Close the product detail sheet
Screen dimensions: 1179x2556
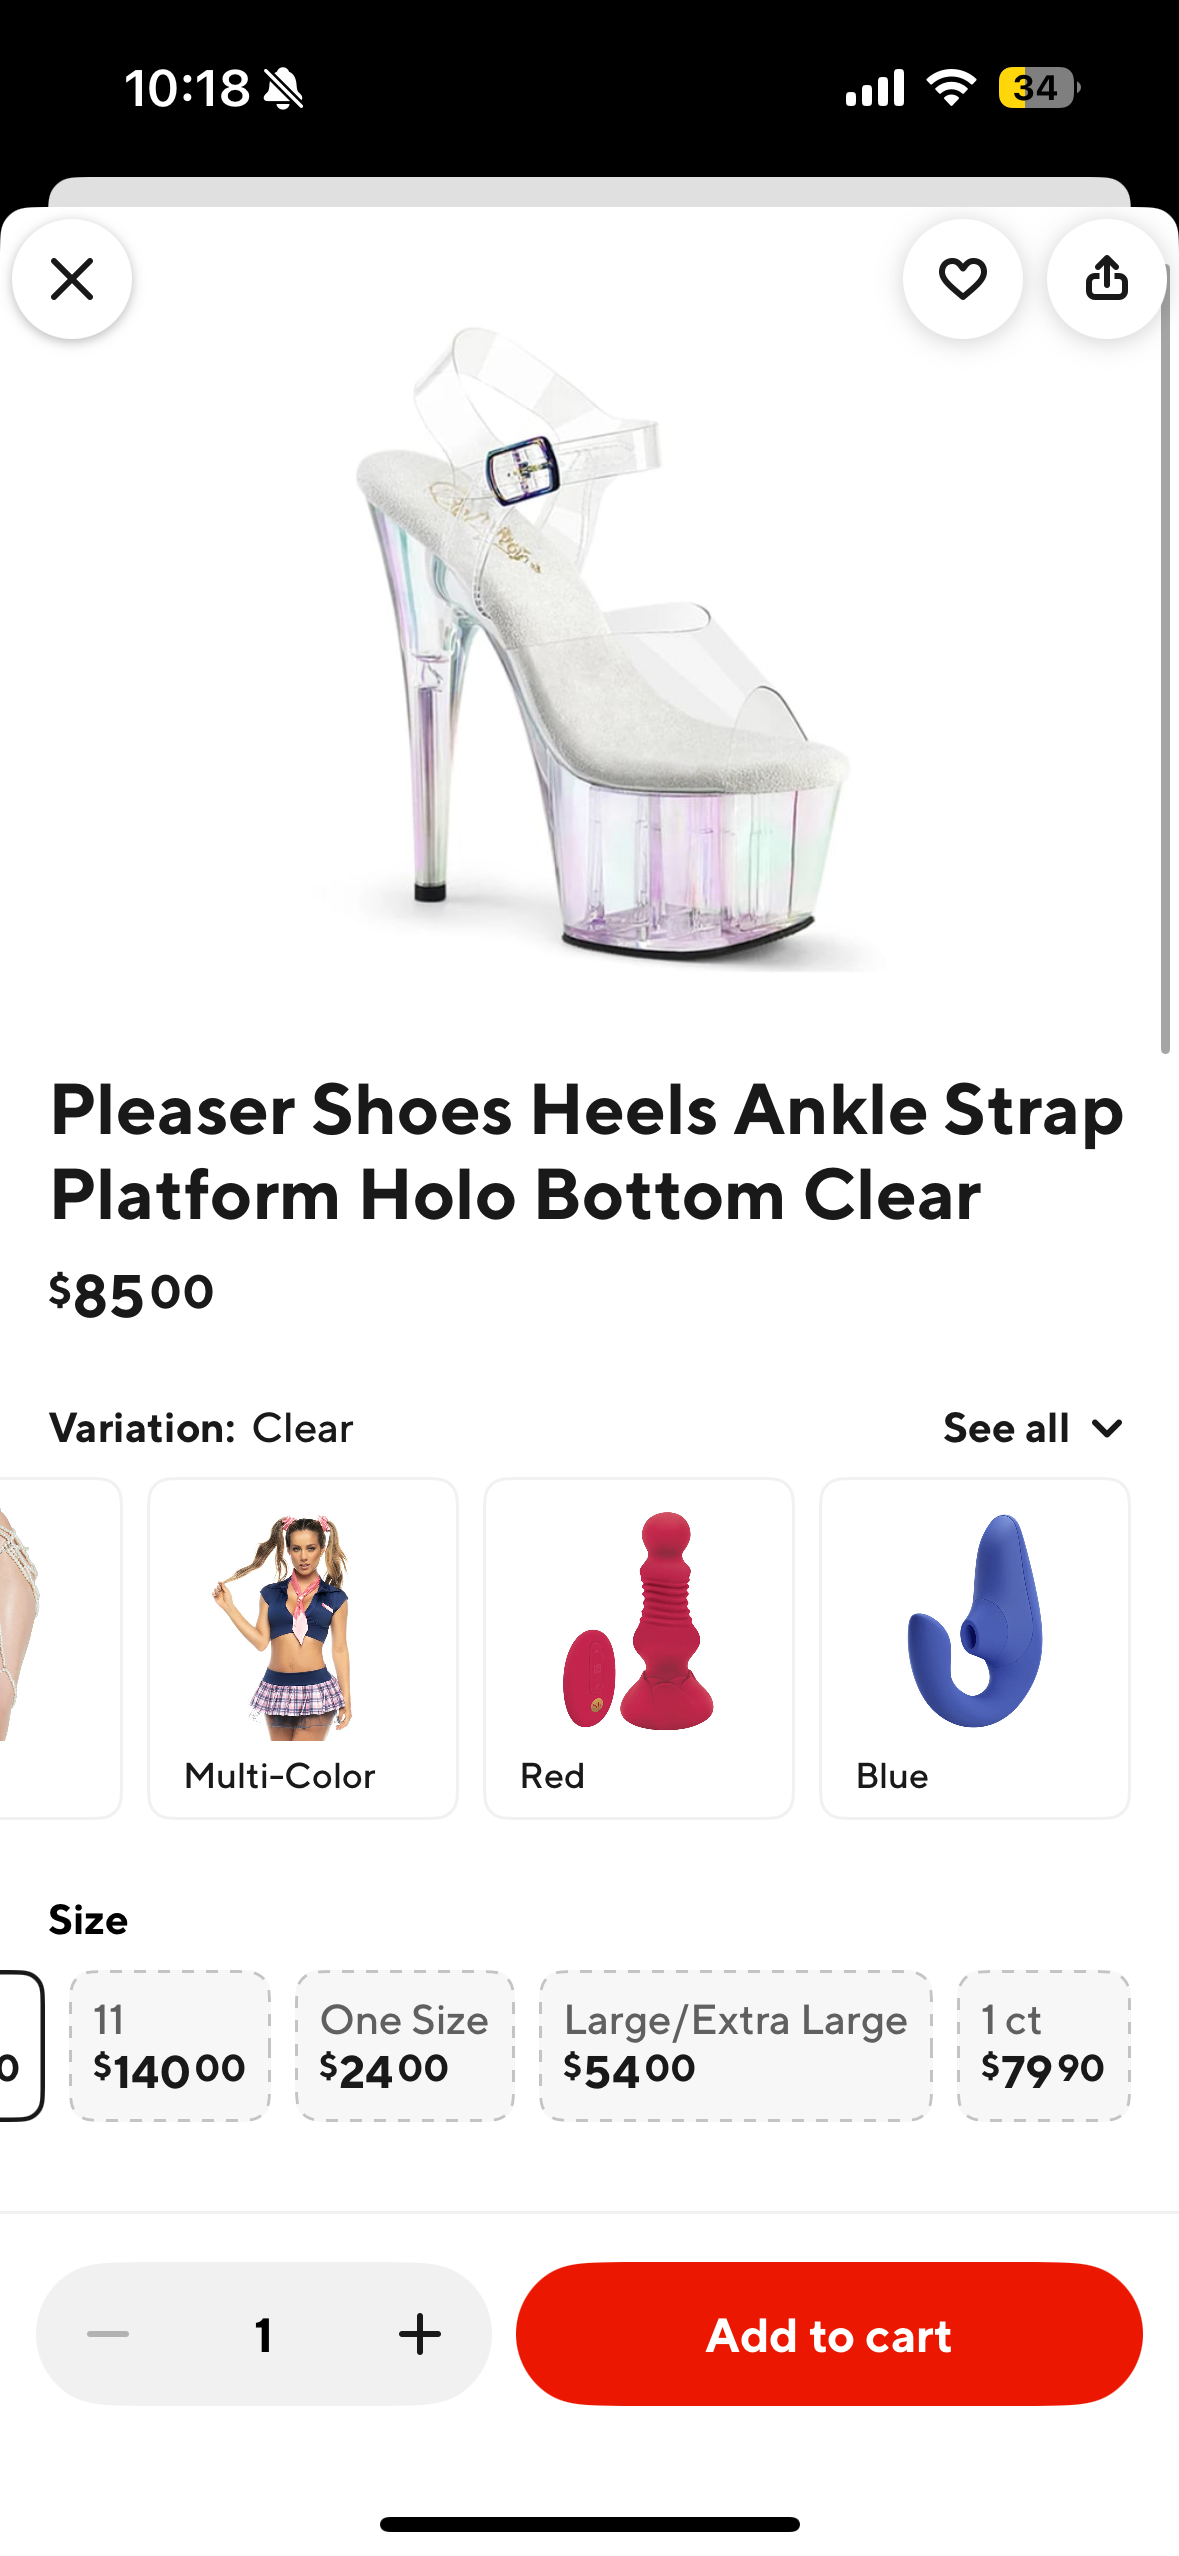tap(72, 279)
